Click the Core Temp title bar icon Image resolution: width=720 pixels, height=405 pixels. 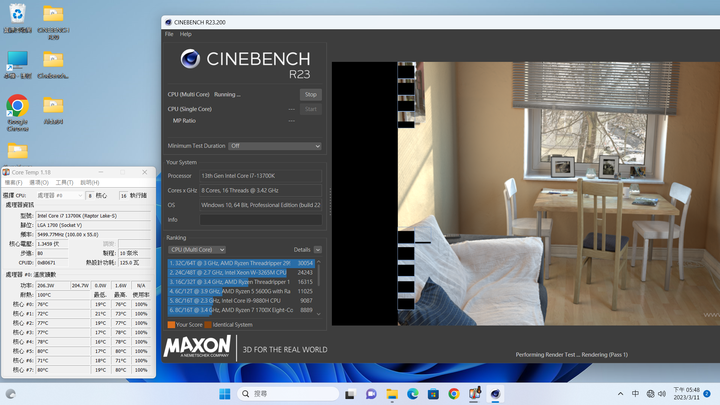[6, 172]
